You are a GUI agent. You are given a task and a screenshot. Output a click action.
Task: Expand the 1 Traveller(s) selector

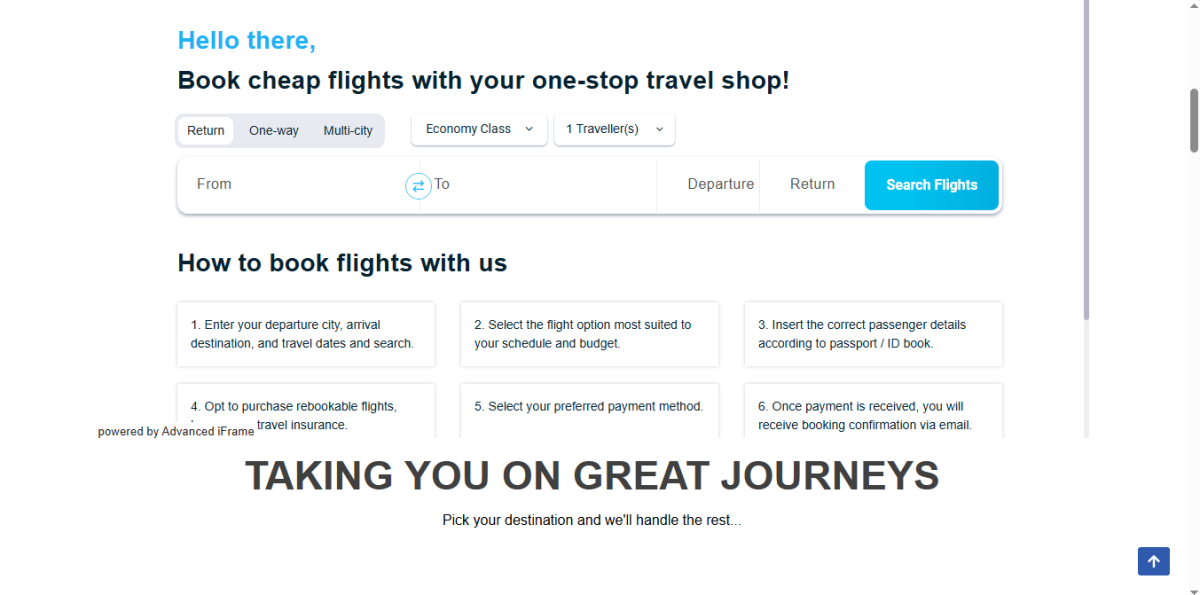click(x=614, y=129)
